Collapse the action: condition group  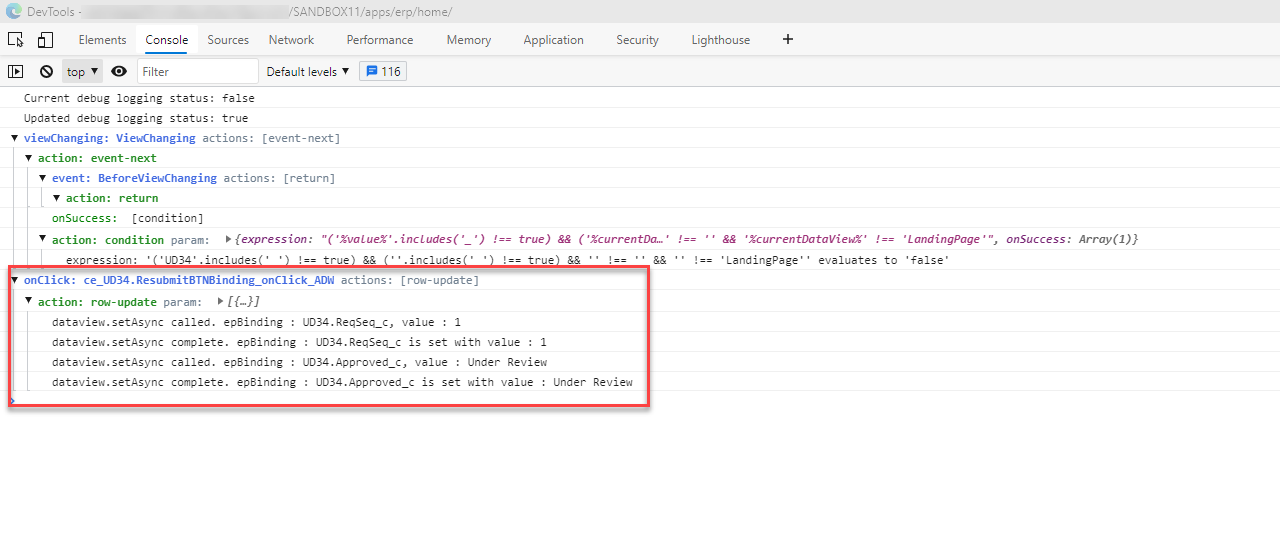click(x=43, y=239)
